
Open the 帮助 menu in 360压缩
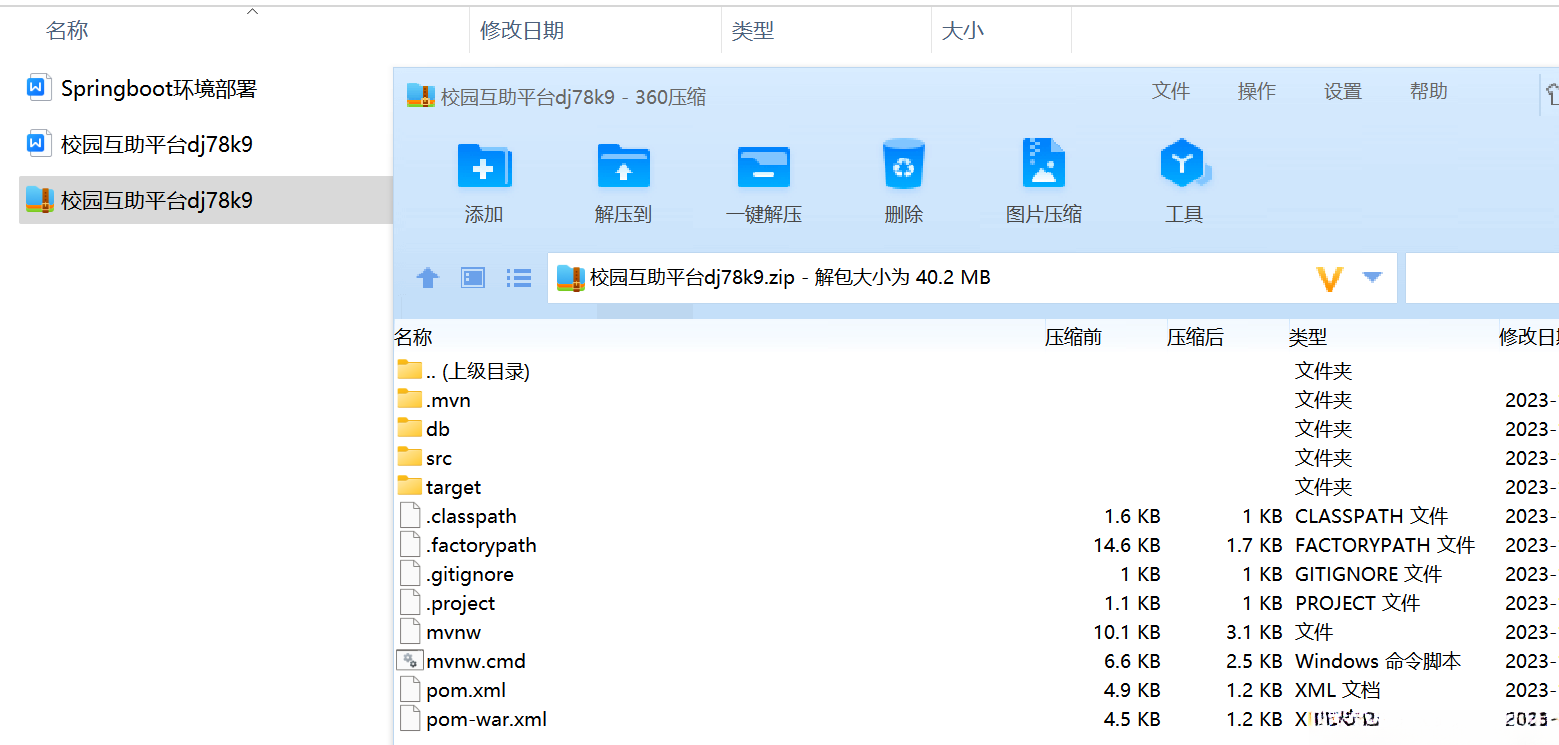[x=1429, y=91]
